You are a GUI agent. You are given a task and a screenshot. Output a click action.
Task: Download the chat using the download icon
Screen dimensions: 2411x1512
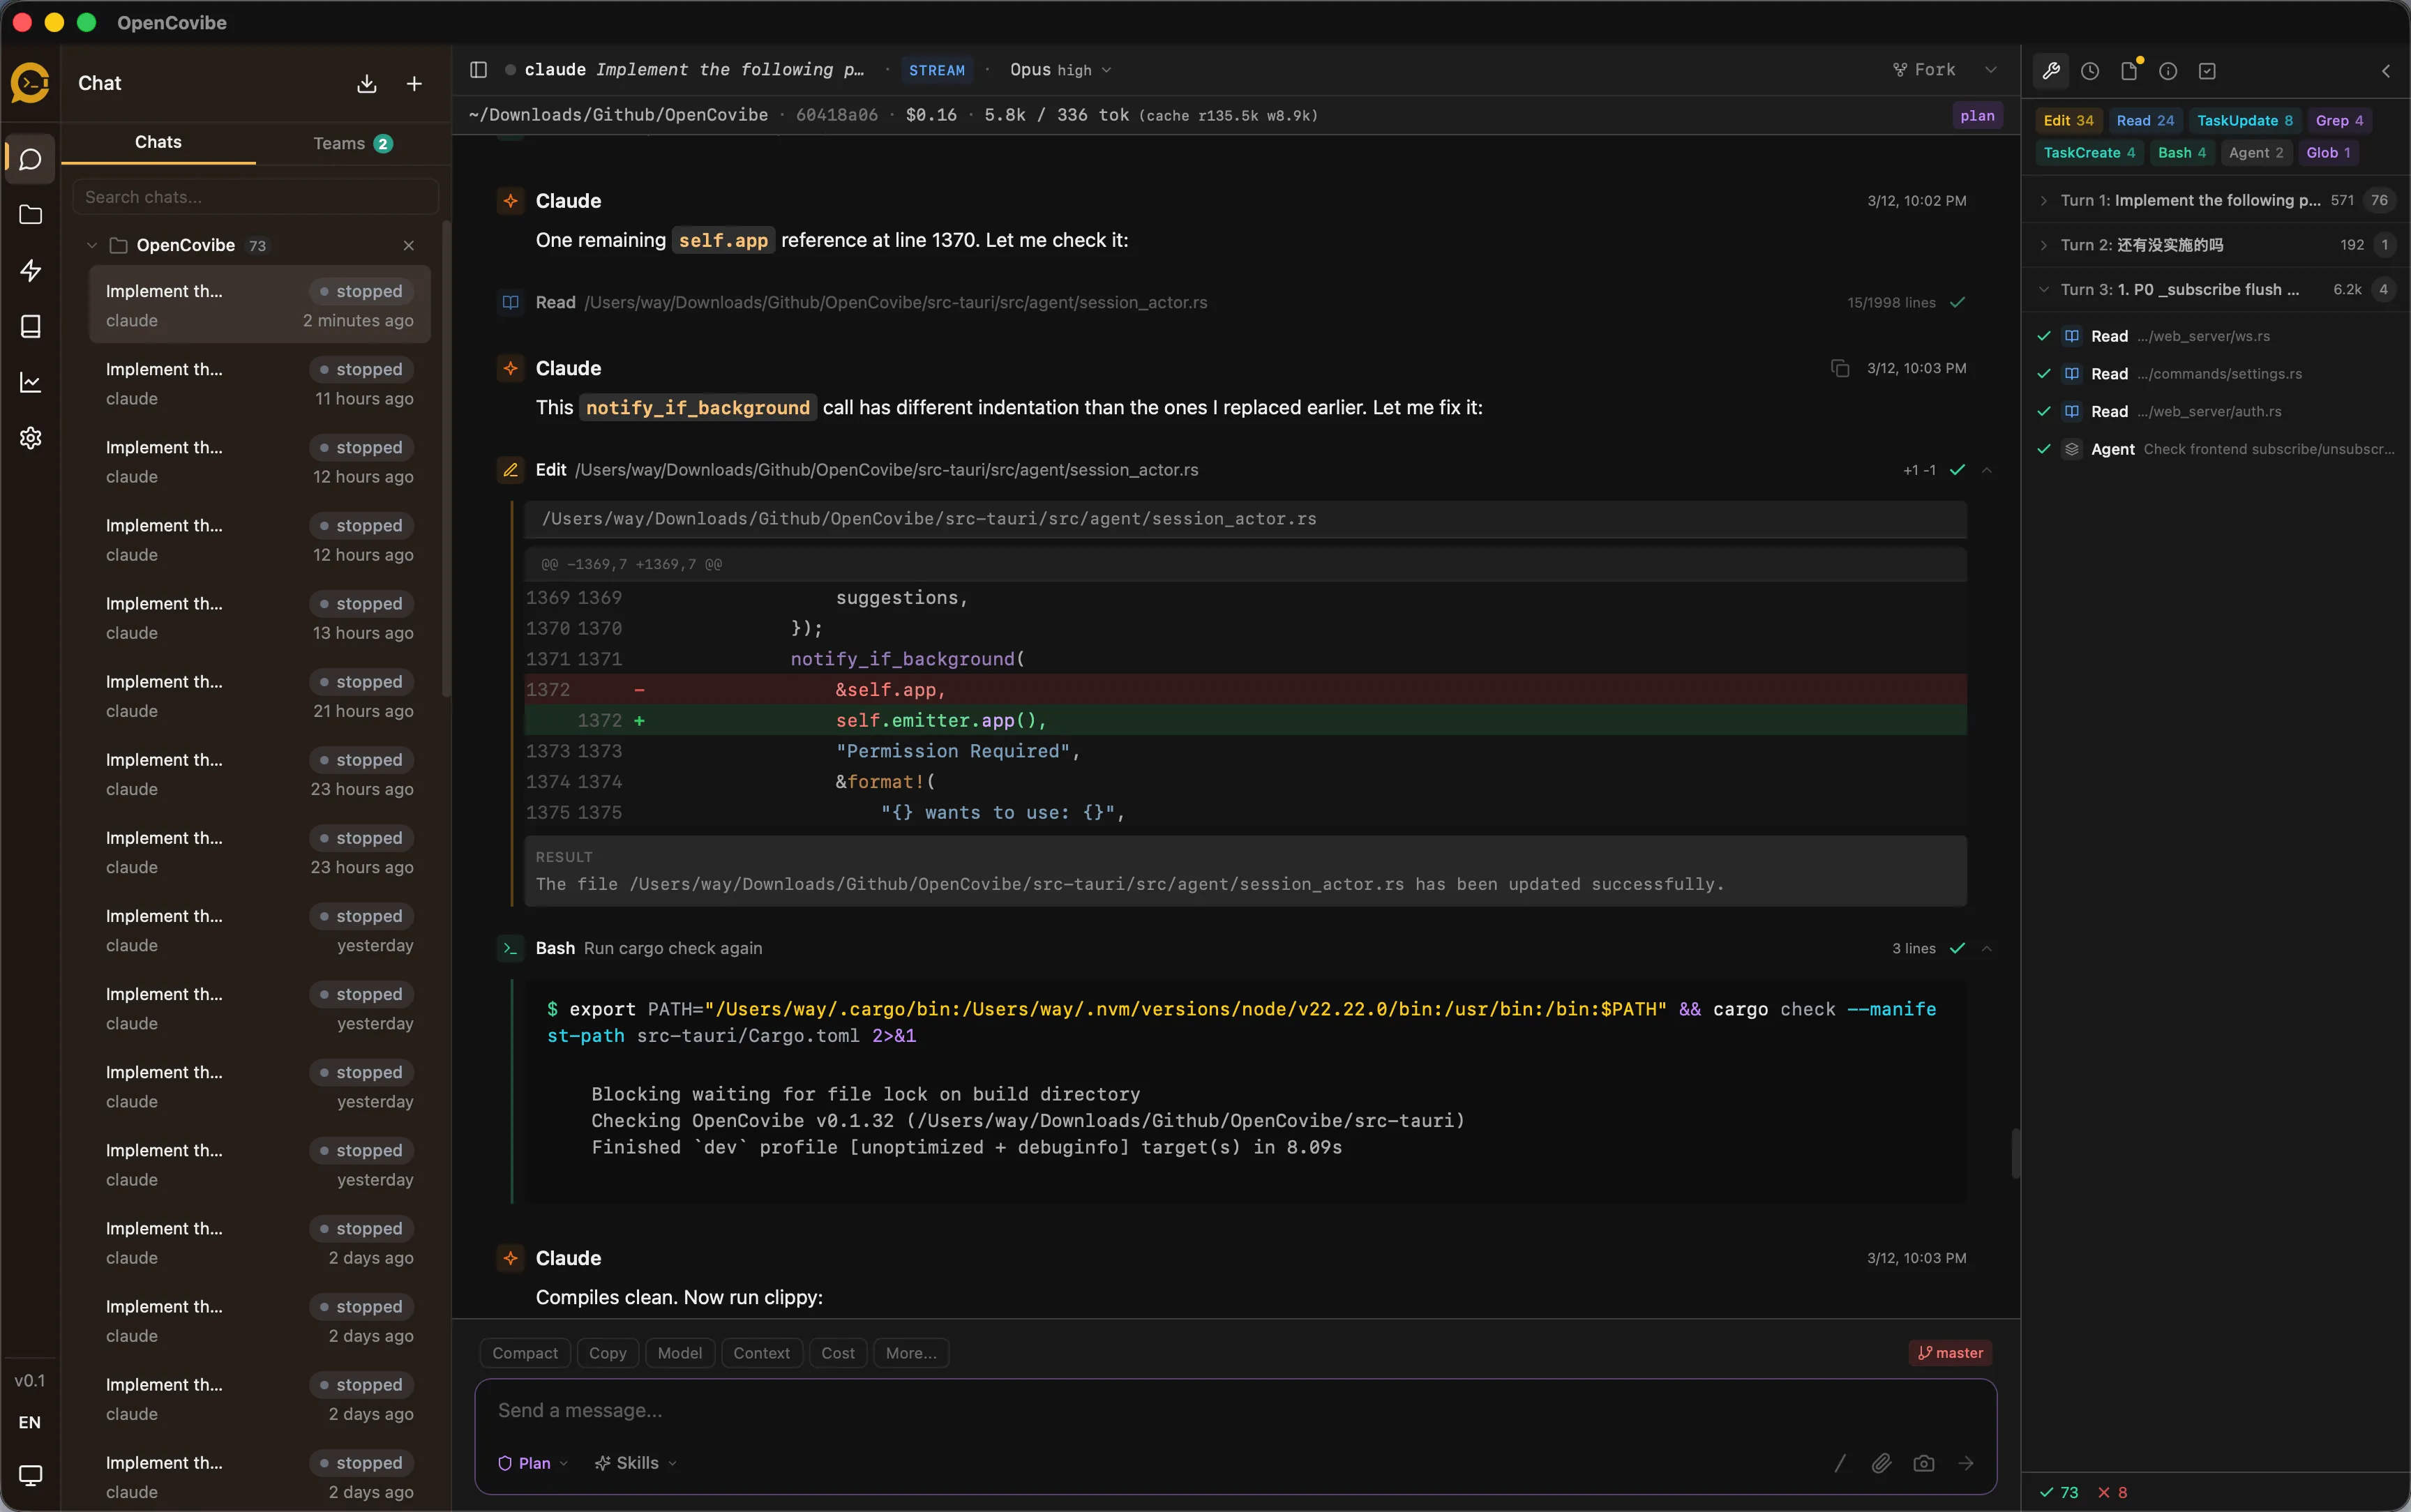366,84
